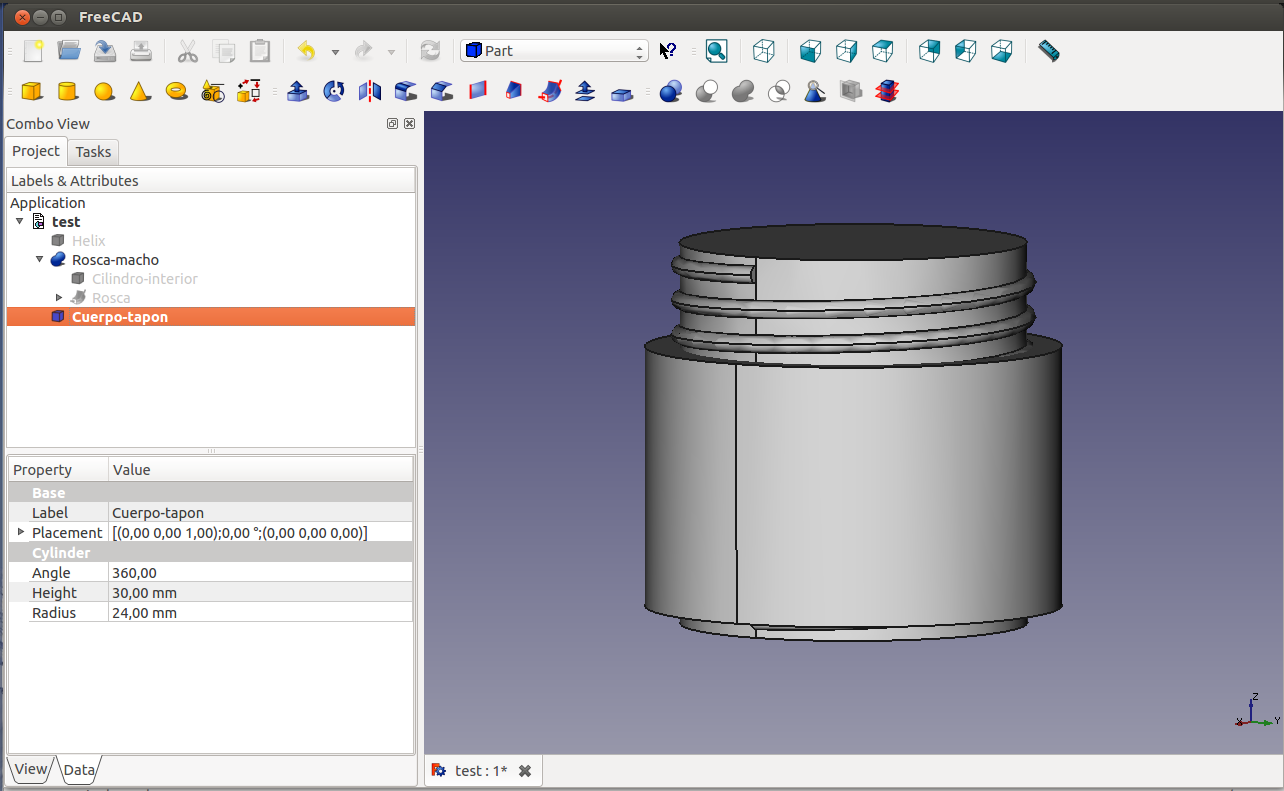
Task: Expand the Placement property row
Action: pos(21,532)
